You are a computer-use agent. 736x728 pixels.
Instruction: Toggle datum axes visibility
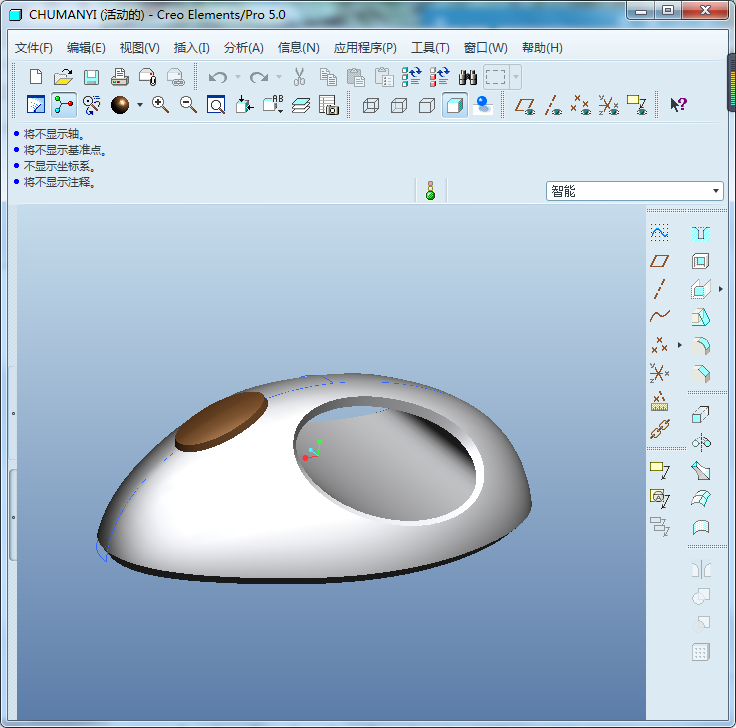553,105
